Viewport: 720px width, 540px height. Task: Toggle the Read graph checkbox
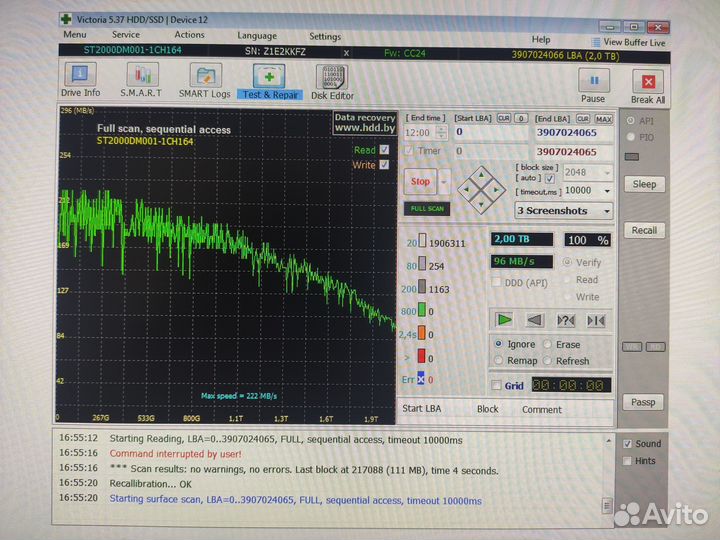(383, 150)
